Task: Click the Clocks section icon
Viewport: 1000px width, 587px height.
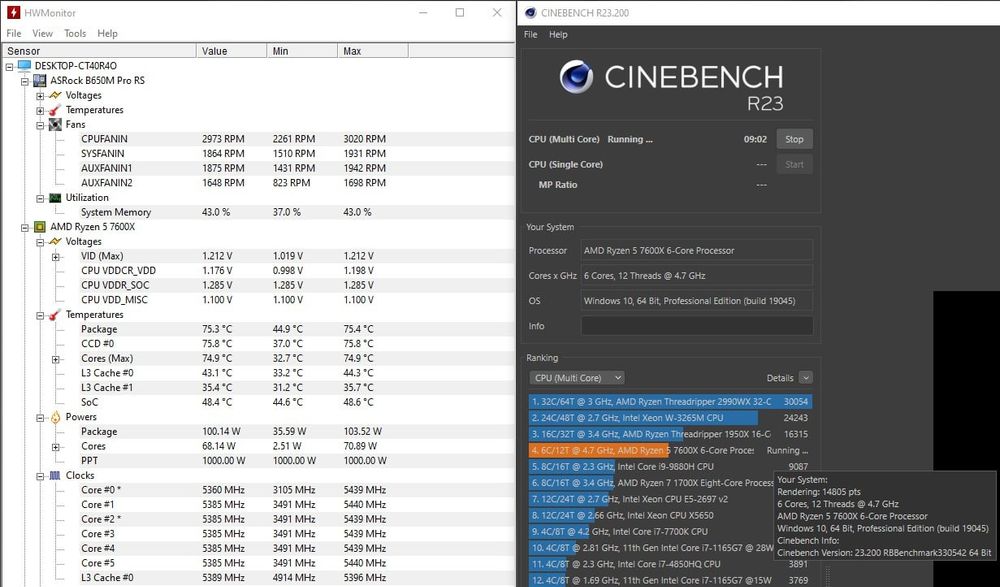Action: pyautogui.click(x=55, y=476)
